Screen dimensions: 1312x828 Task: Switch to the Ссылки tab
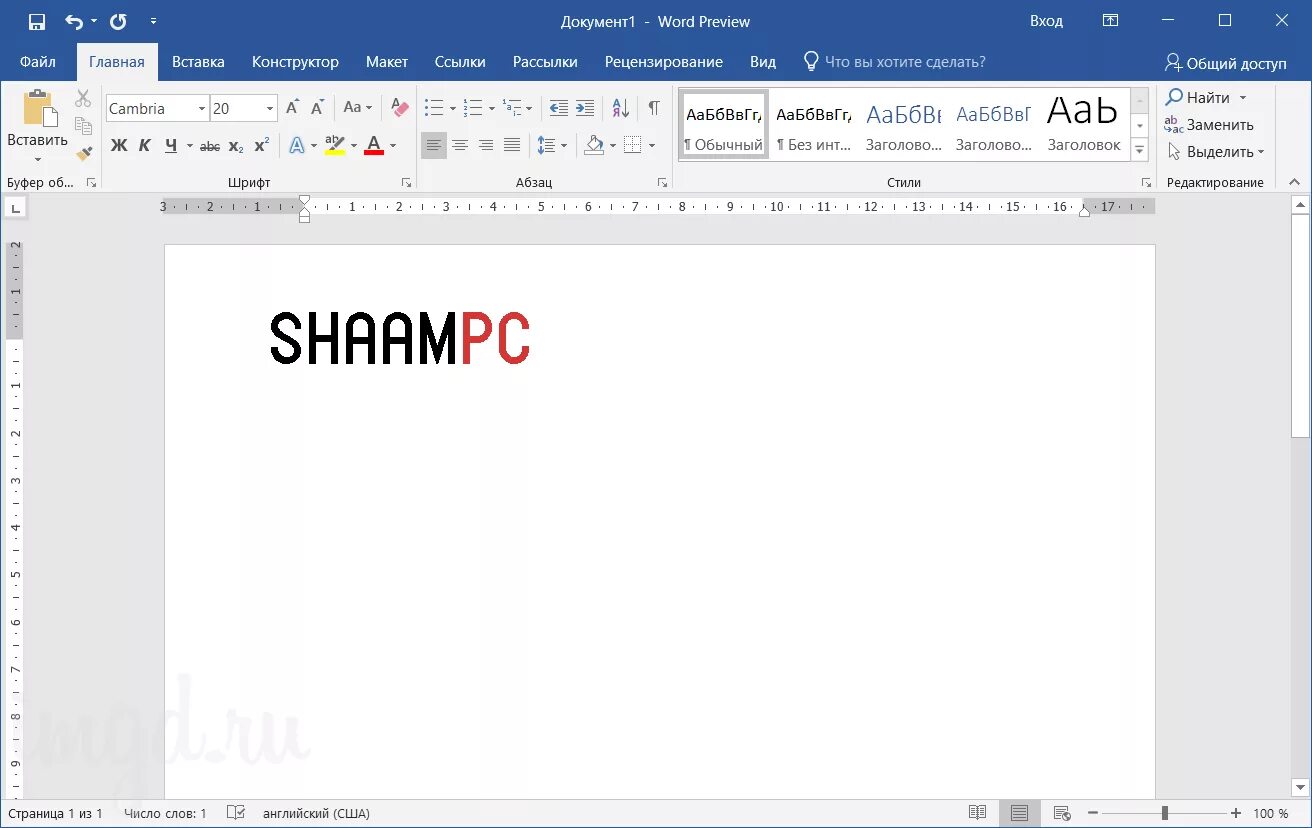tap(460, 61)
